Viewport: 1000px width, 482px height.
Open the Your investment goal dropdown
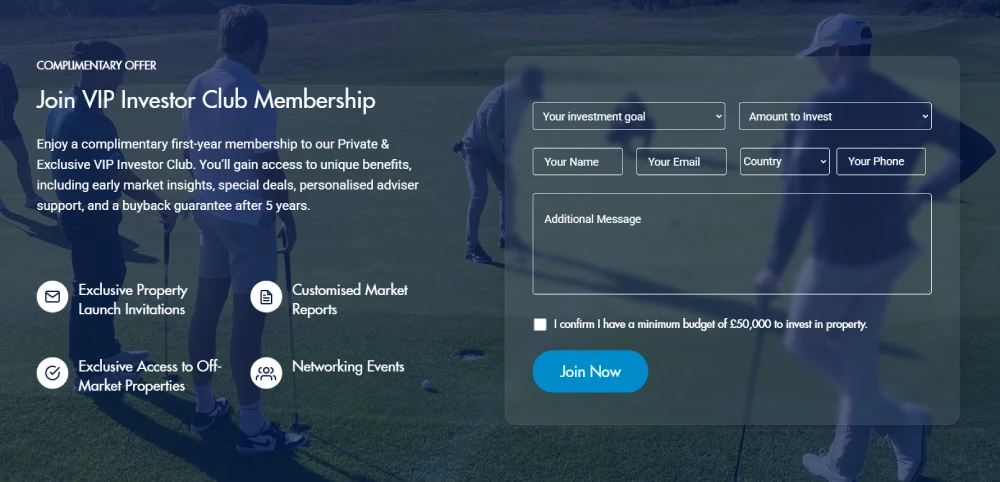tap(629, 116)
